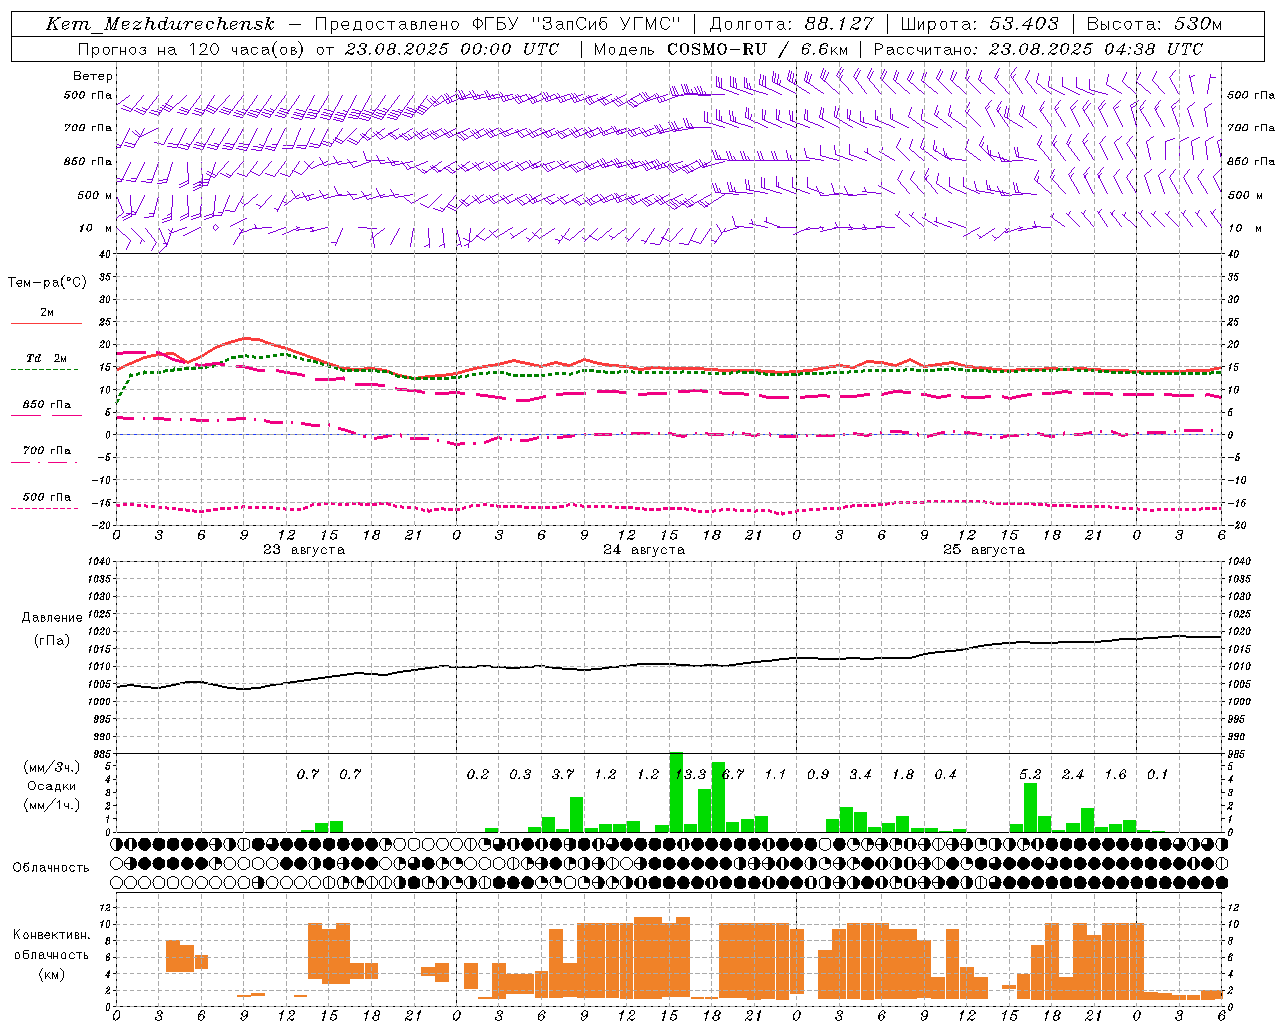Viewport: 1280px width, 1024px height.
Task: Click the '850 гПа' temperature legend label
Action: coord(47,405)
